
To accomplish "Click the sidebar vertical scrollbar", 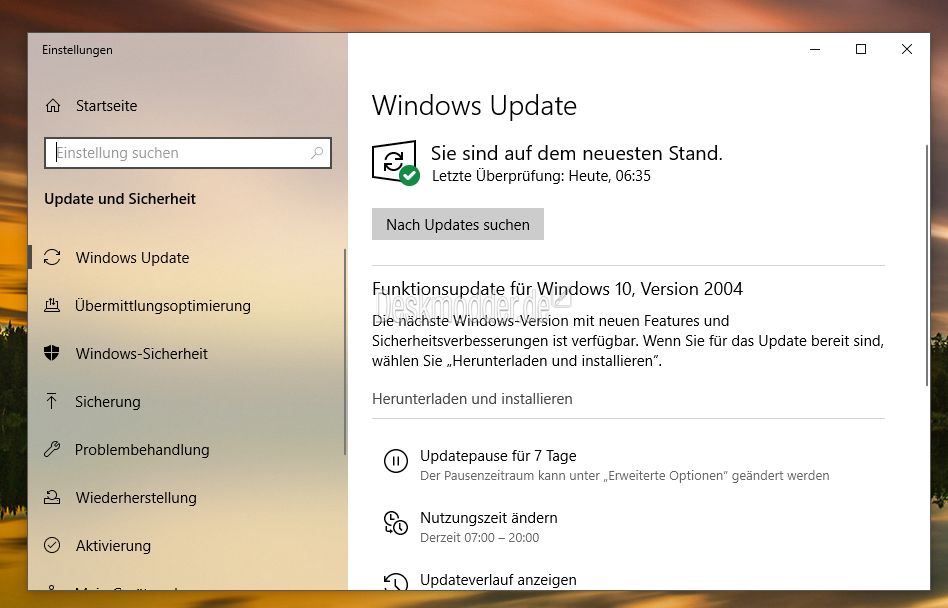I will point(345,352).
